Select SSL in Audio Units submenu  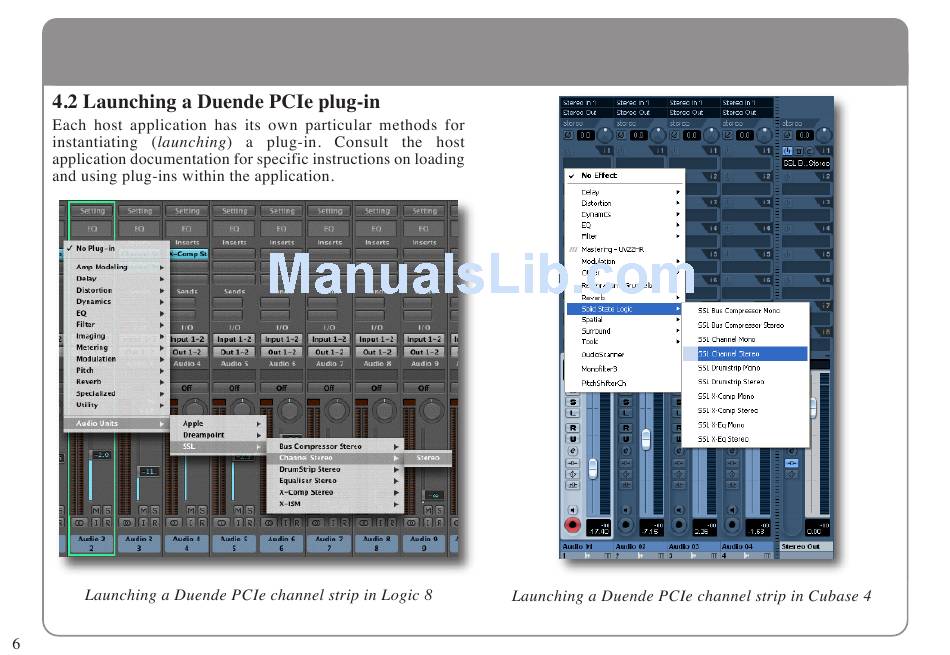pyautogui.click(x=218, y=447)
